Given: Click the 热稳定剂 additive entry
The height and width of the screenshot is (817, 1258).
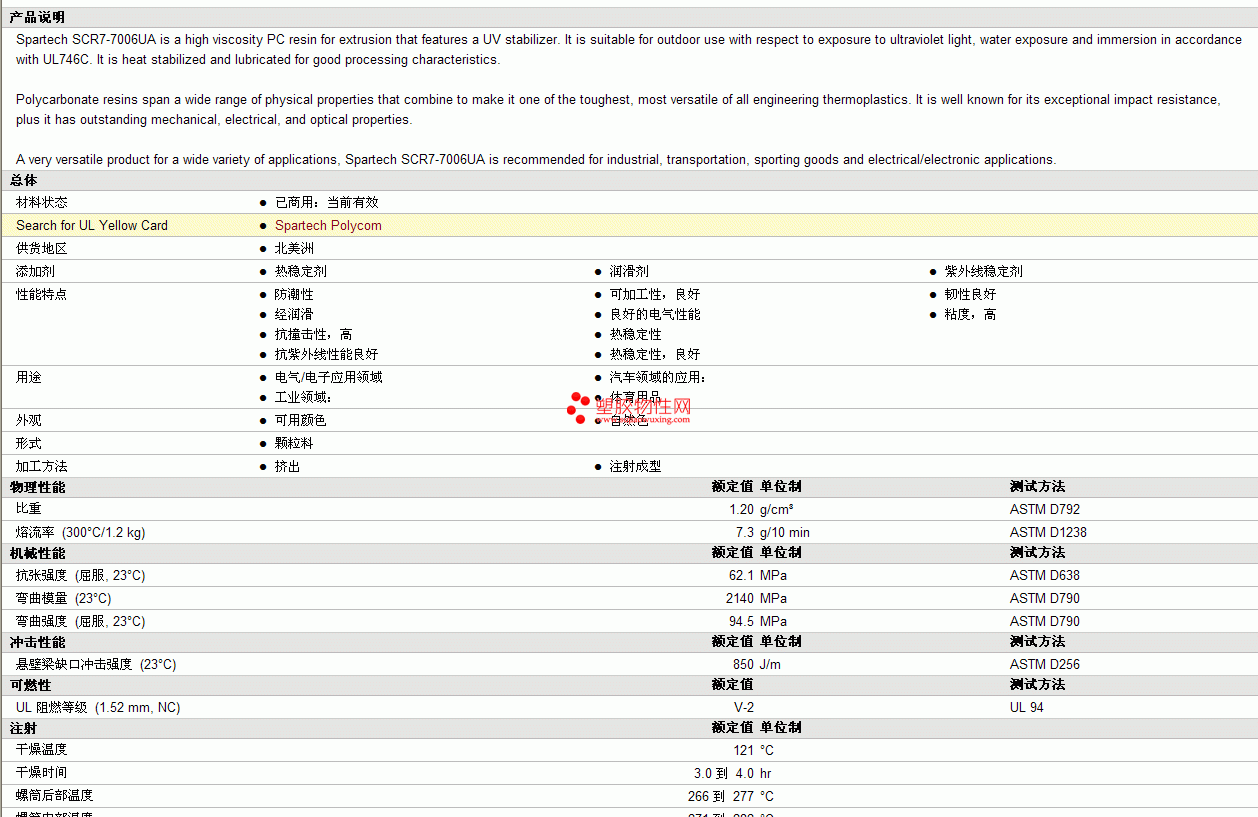Looking at the screenshot, I should tap(301, 271).
